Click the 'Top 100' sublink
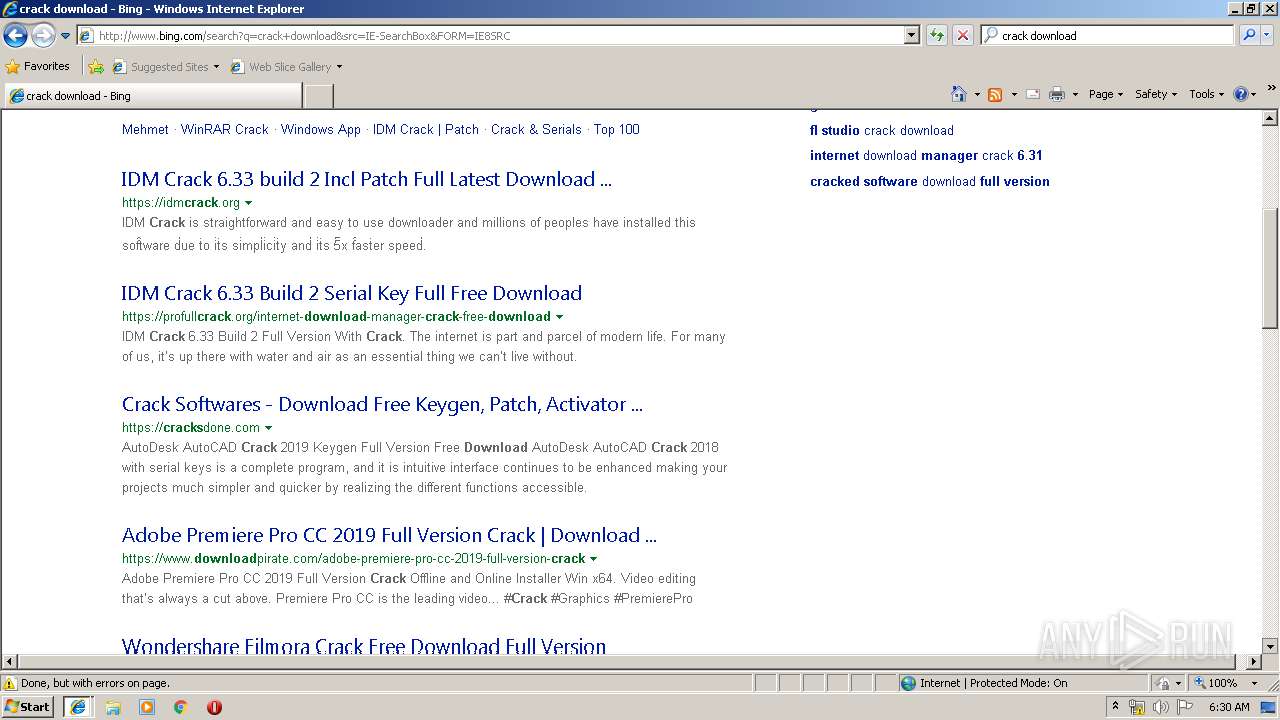1280x720 pixels. coord(616,129)
